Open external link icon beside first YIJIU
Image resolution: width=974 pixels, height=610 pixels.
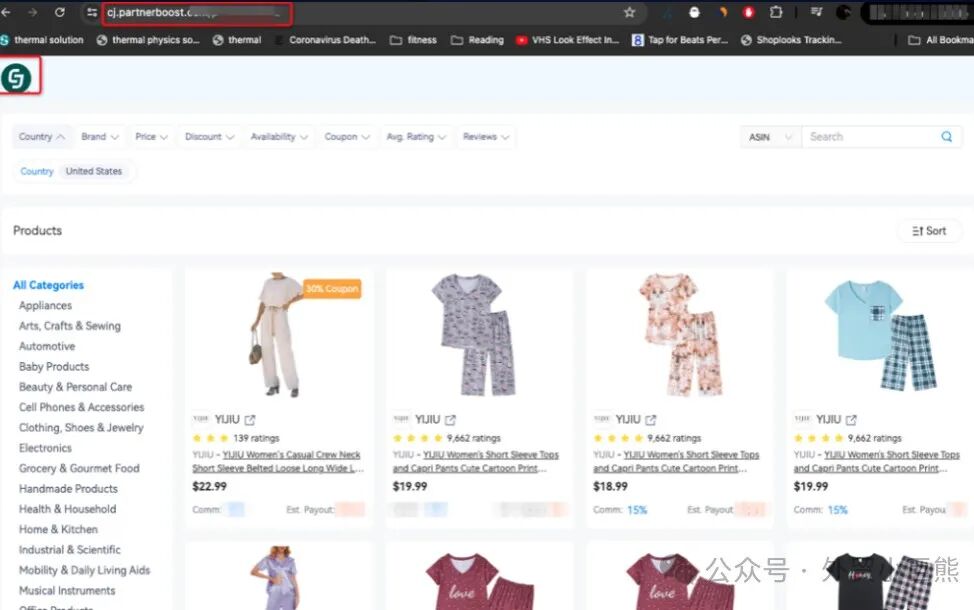[250, 420]
